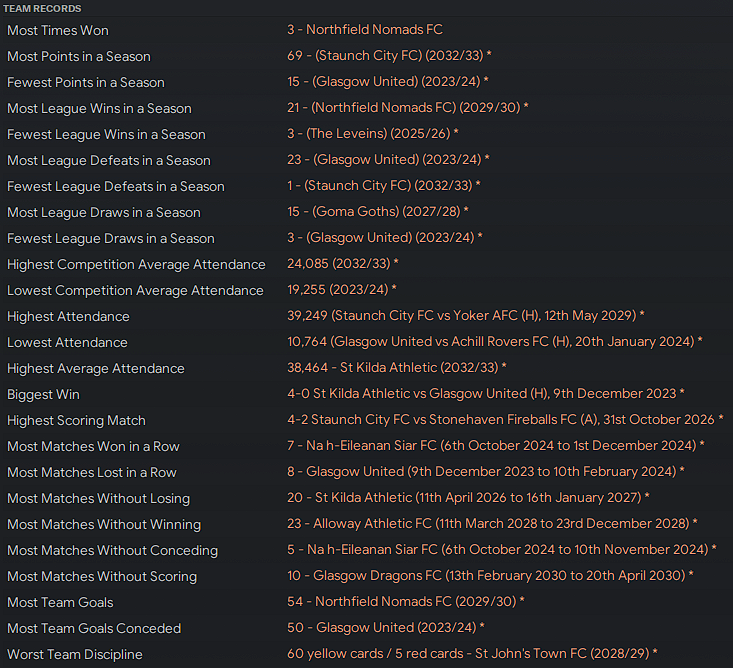Open '4-2 Staunch City FC vs Stonehaven Fireballs' match

click(x=505, y=420)
